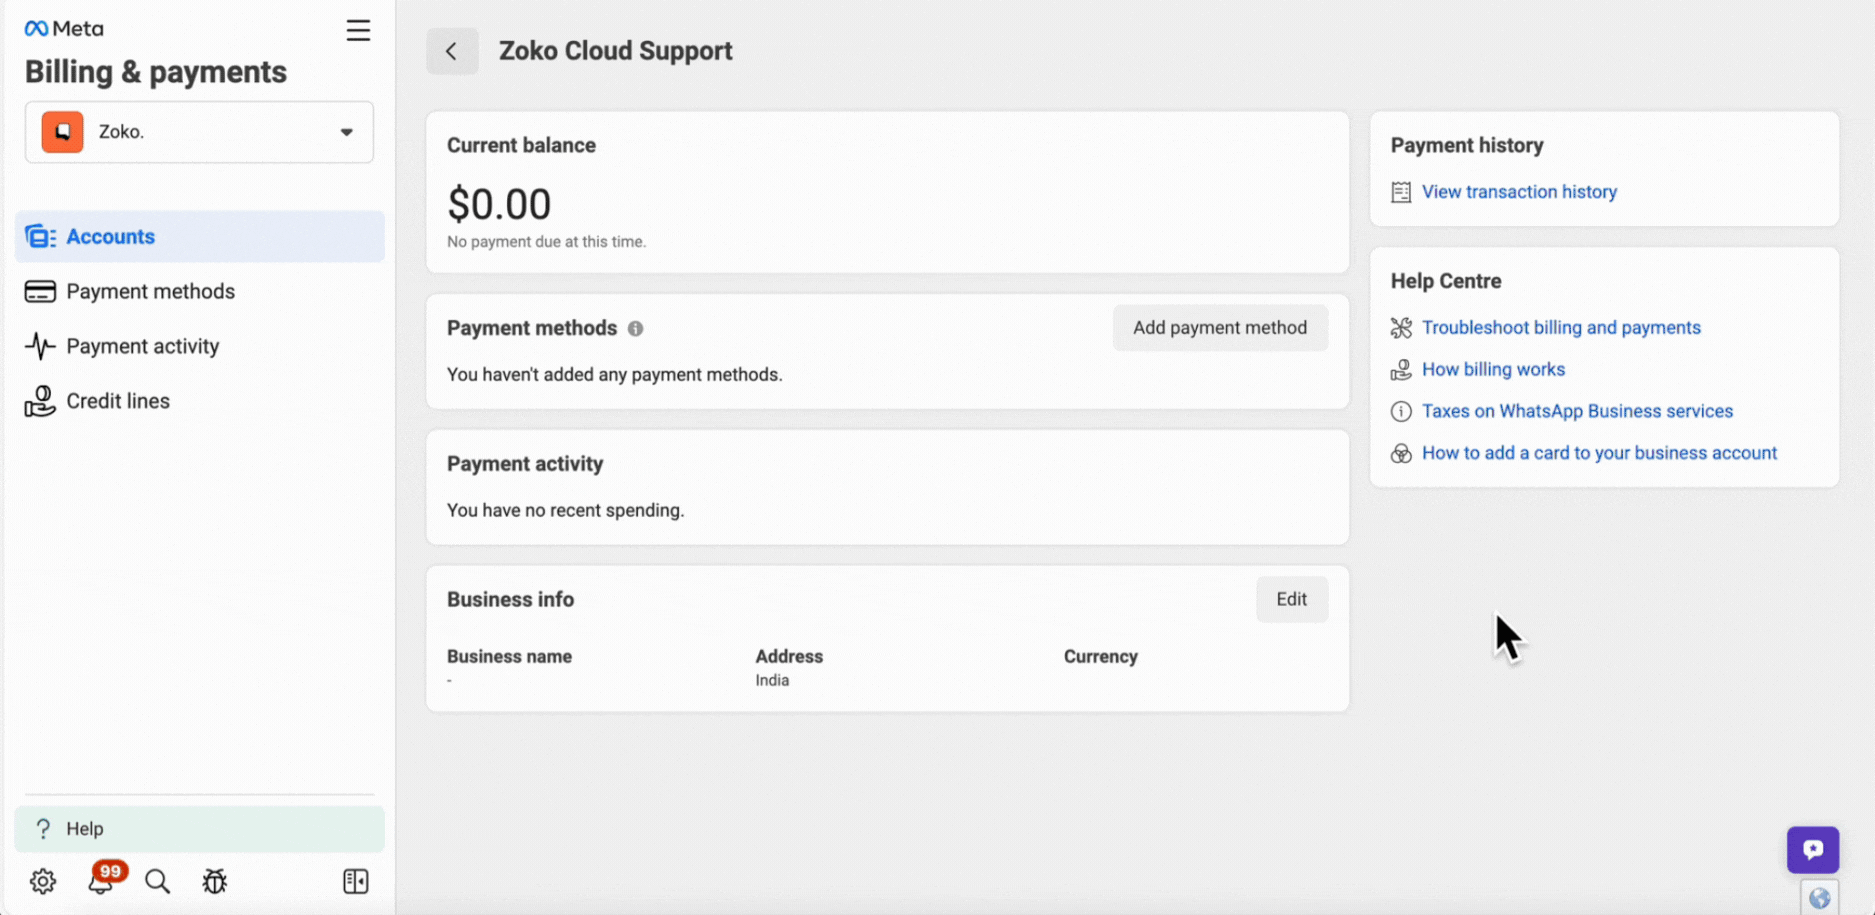The image size is (1875, 915).
Task: Click the taxes info circle icon
Action: 1401,411
